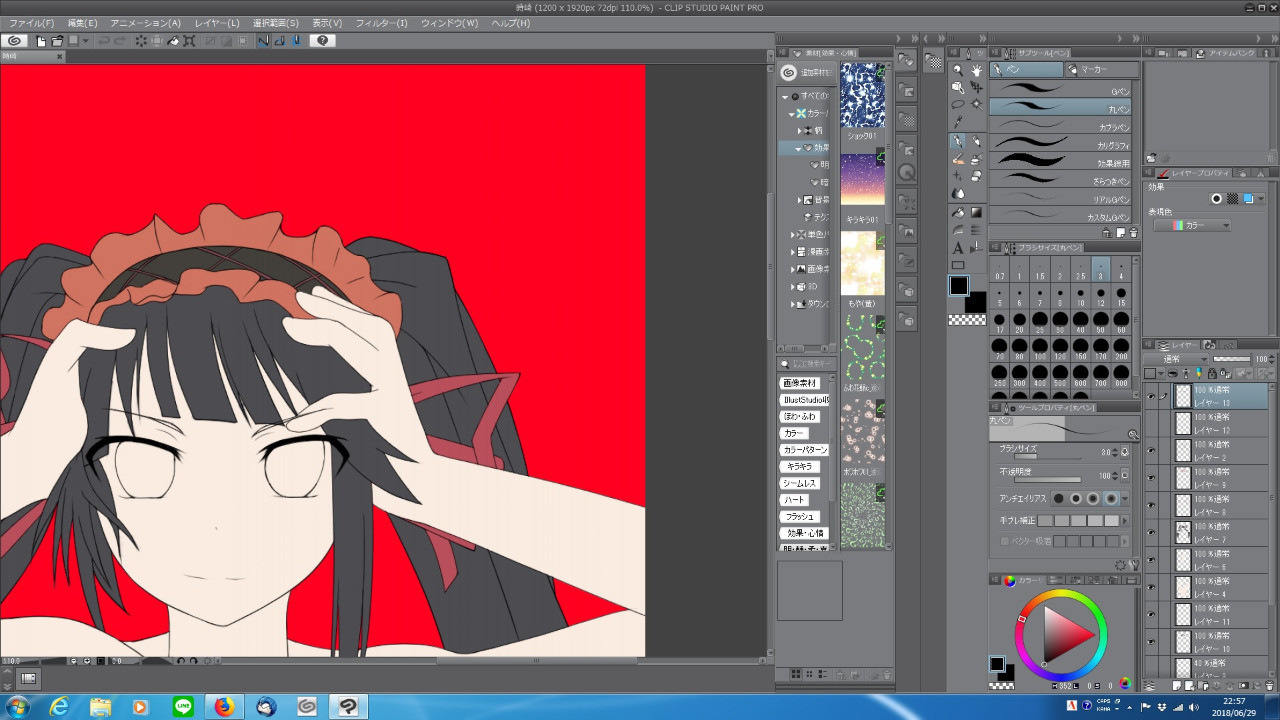Show hidden layer レイヤー 12
Image resolution: width=1280 pixels, height=720 pixels.
(x=1151, y=424)
